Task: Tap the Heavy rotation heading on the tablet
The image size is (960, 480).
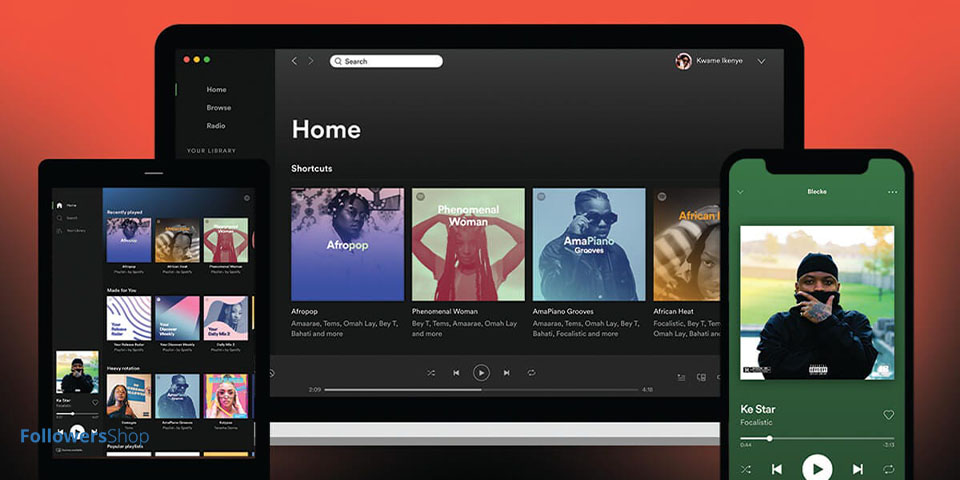Action: click(x=123, y=368)
